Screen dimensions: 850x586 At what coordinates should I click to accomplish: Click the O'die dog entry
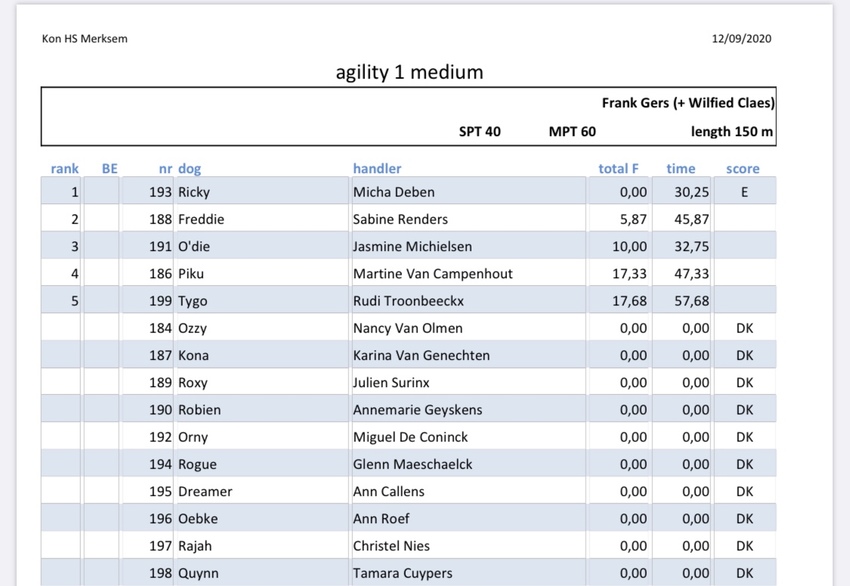click(195, 246)
